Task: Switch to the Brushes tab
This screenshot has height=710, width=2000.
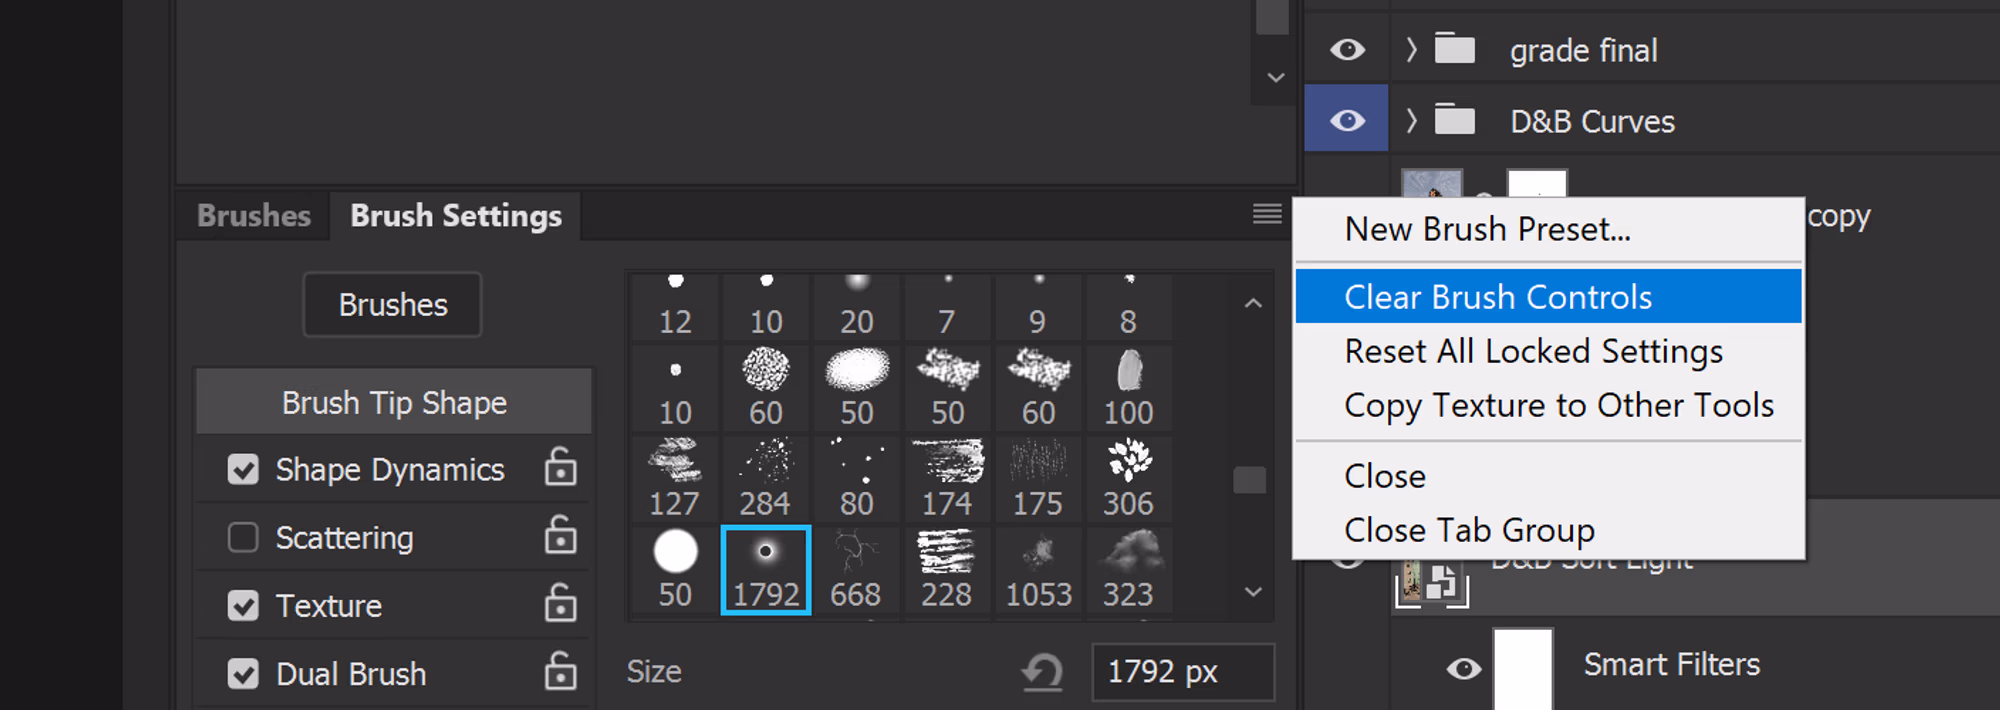Action: 254,216
